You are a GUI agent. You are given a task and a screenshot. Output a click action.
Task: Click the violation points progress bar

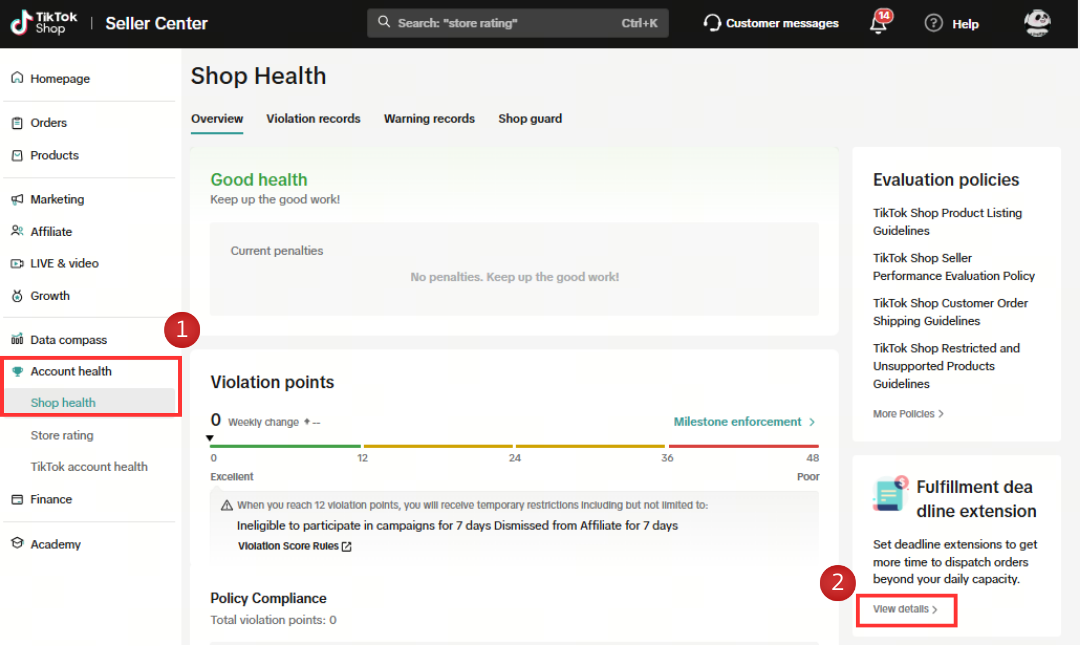click(514, 446)
